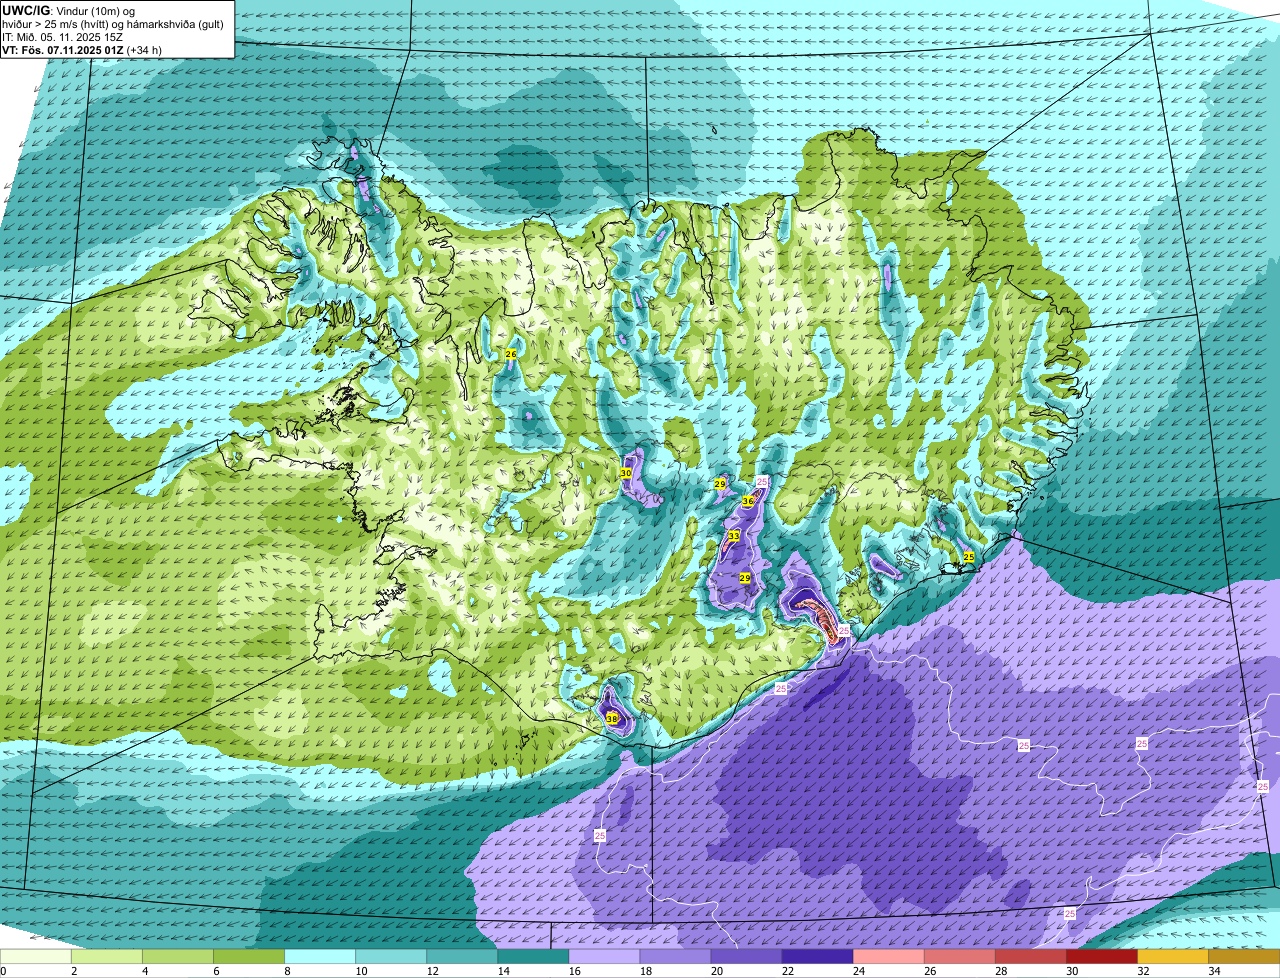Pick the 6–8 m/s green legend swatch
Image resolution: width=1280 pixels, height=978 pixels.
tap(249, 957)
